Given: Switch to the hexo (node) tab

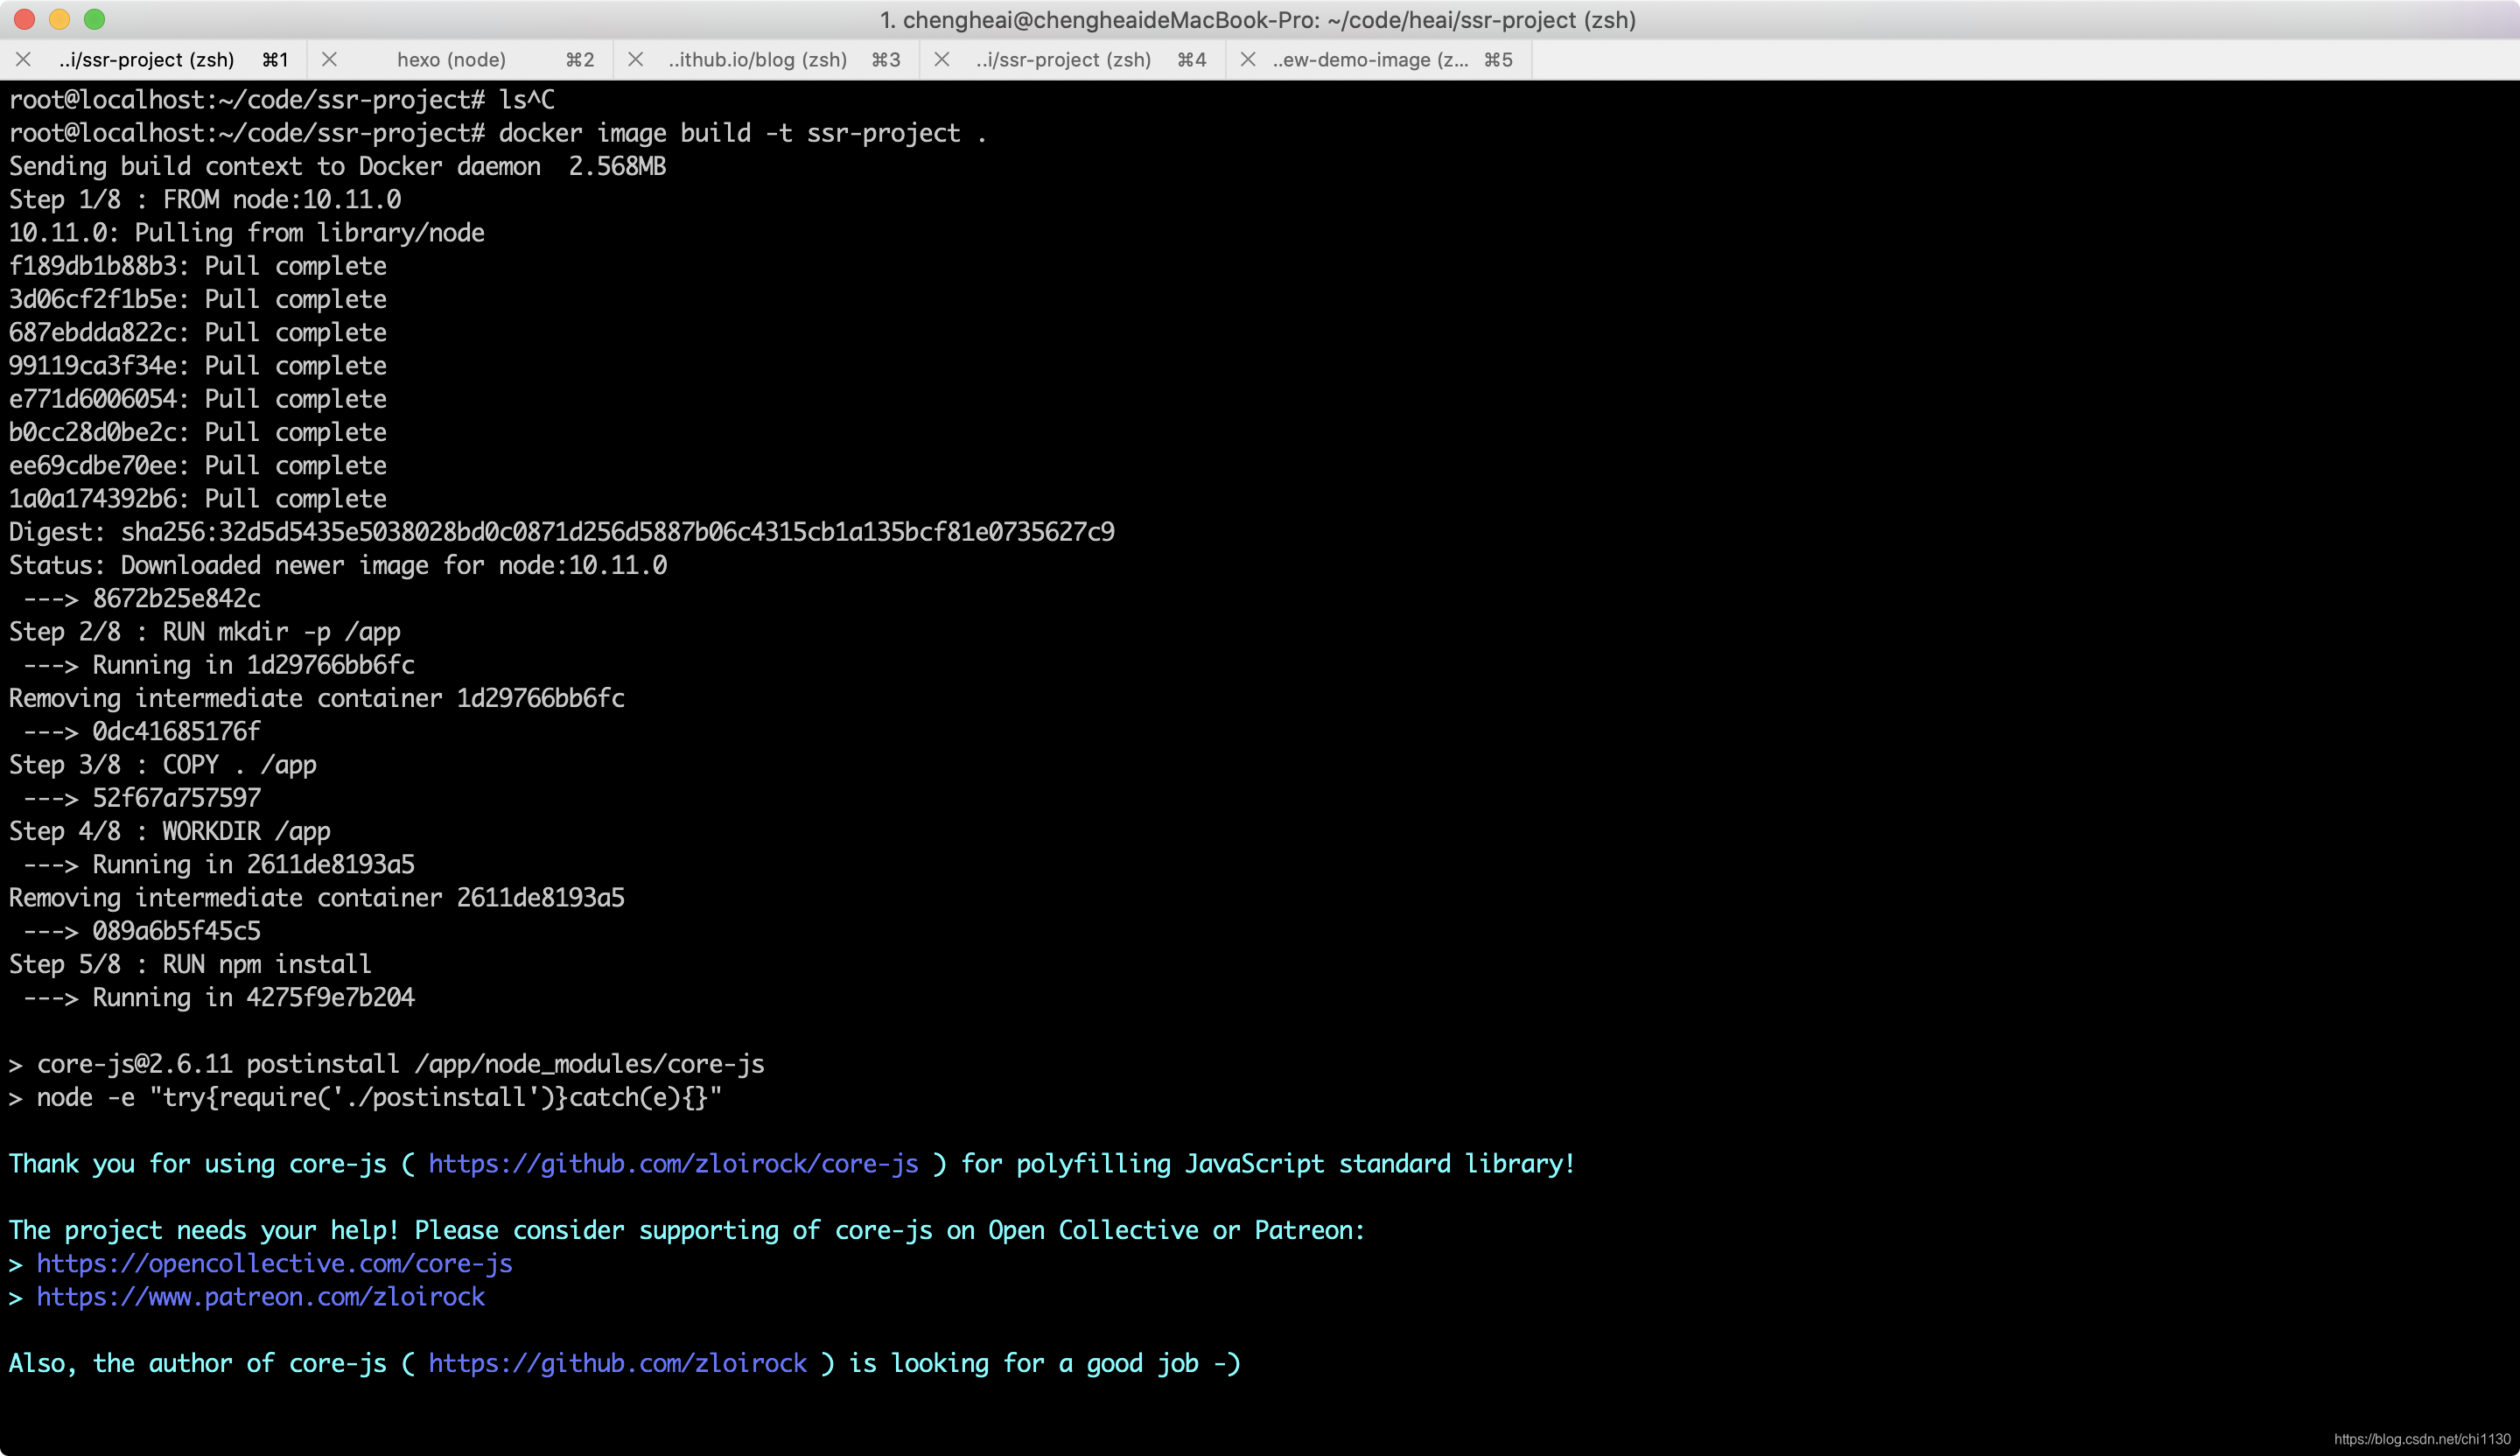Looking at the screenshot, I should pos(451,60).
